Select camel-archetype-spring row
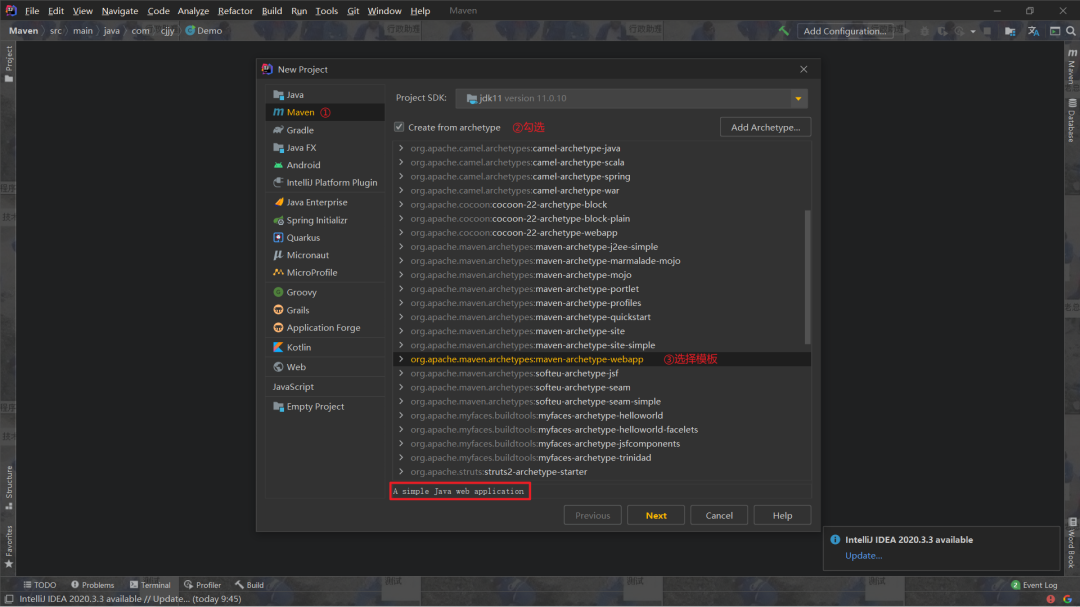 coord(601,176)
